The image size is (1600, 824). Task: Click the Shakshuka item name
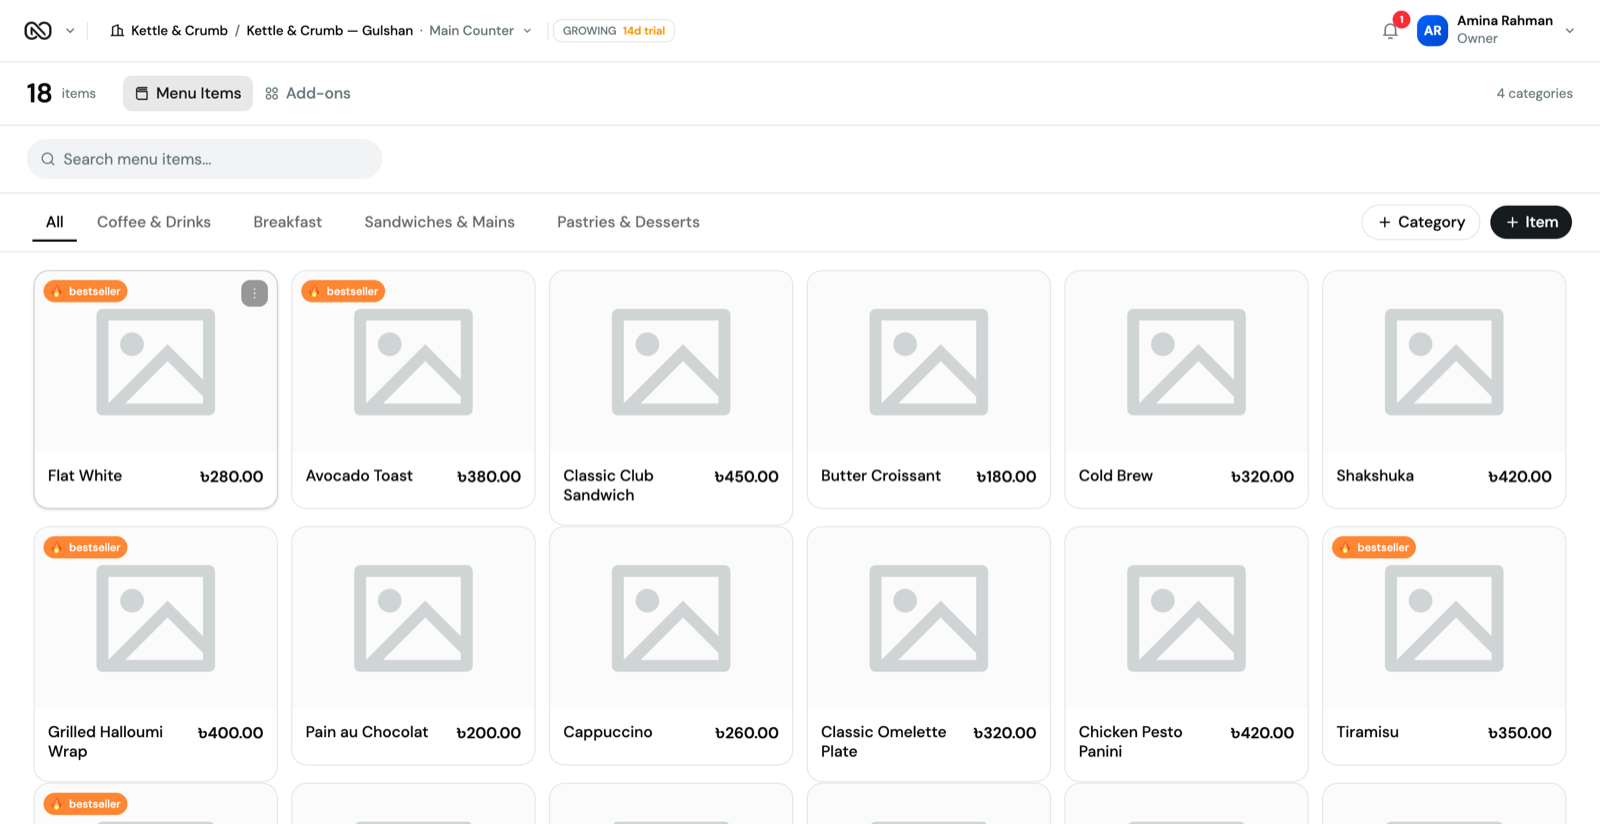(x=1375, y=476)
